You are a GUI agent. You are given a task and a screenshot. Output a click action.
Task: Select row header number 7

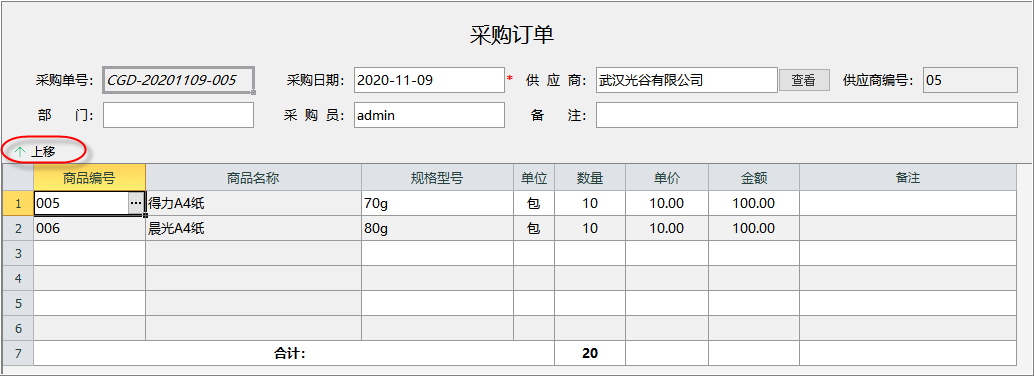click(18, 354)
